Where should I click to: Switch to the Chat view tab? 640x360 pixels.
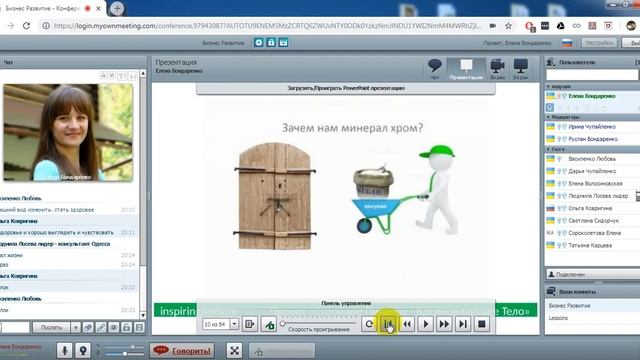pos(435,69)
